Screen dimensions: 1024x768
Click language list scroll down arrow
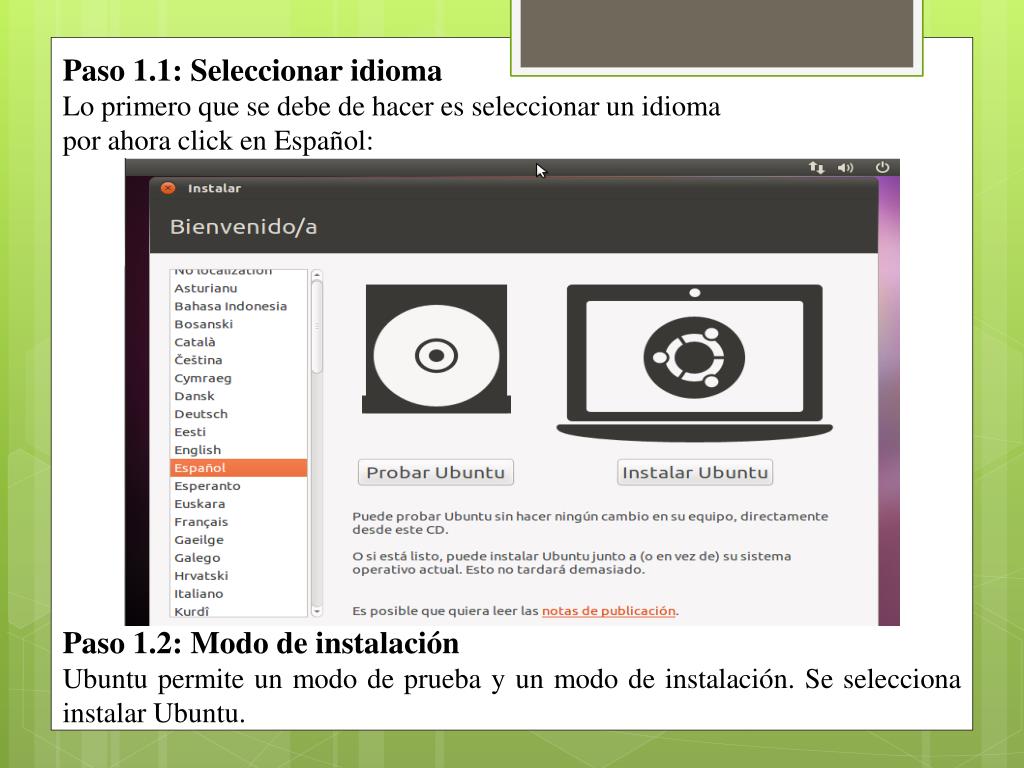(317, 611)
